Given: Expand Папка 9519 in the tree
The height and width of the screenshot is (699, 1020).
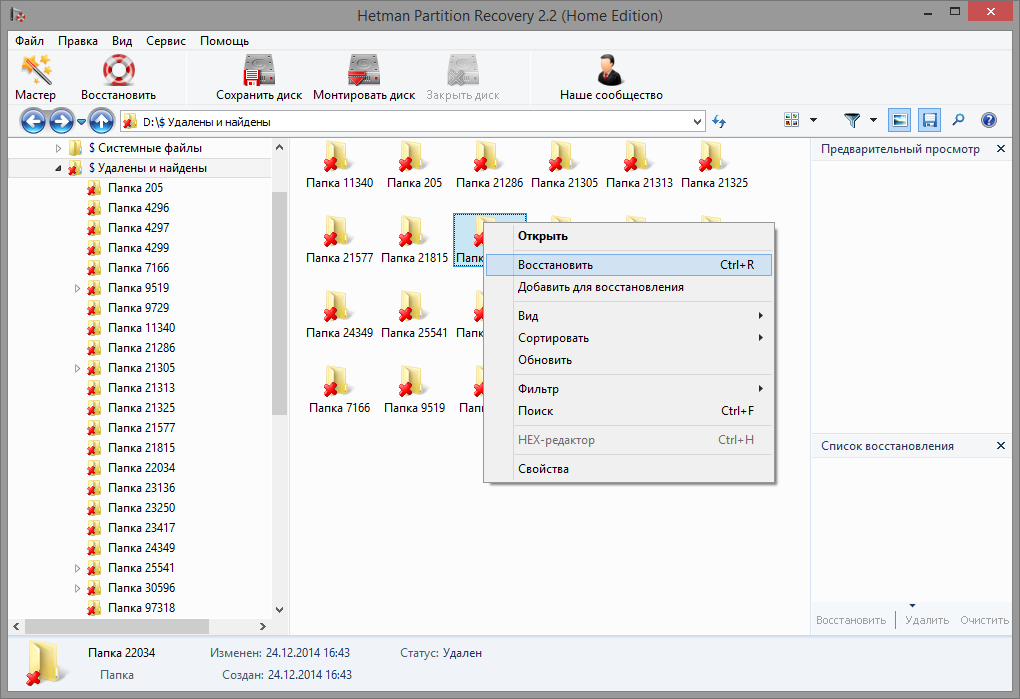Looking at the screenshot, I should click(77, 288).
